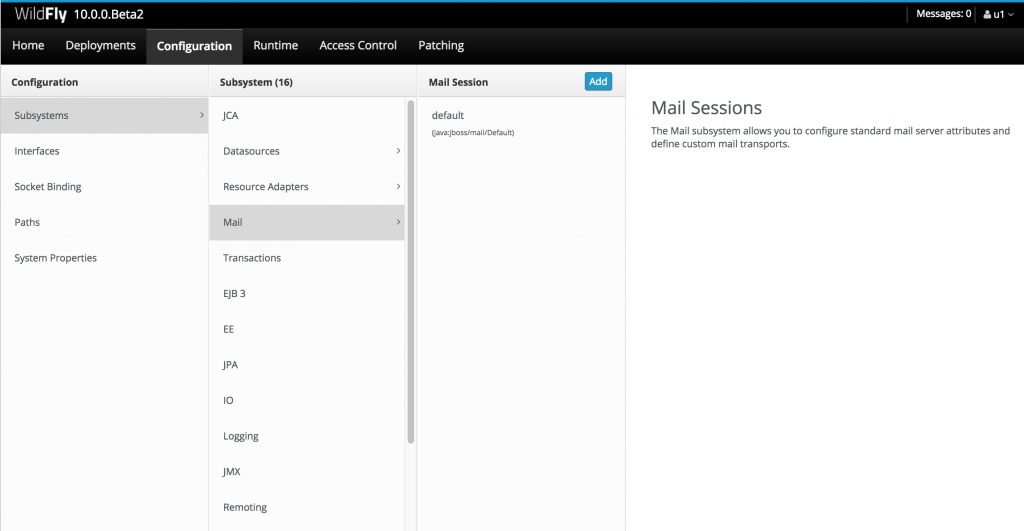
Task: Click the Subsystem column scrollbar
Action: coord(411,272)
